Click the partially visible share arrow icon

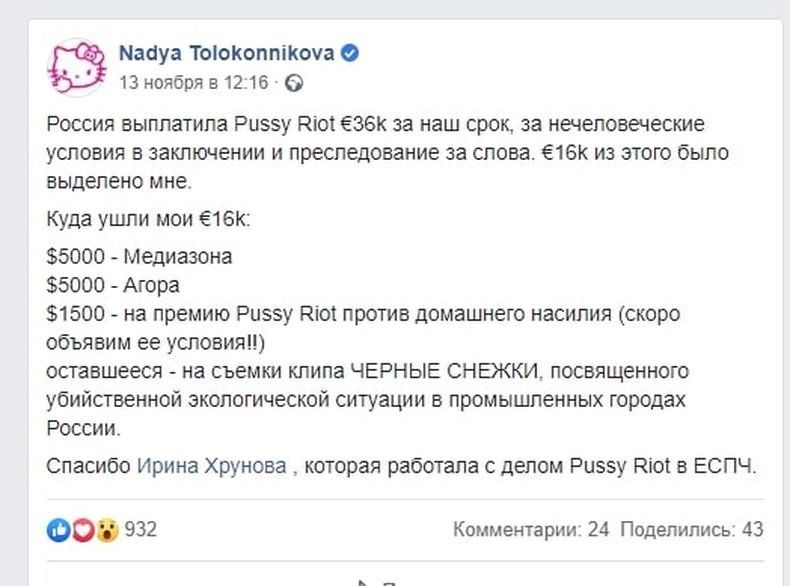(x=363, y=583)
